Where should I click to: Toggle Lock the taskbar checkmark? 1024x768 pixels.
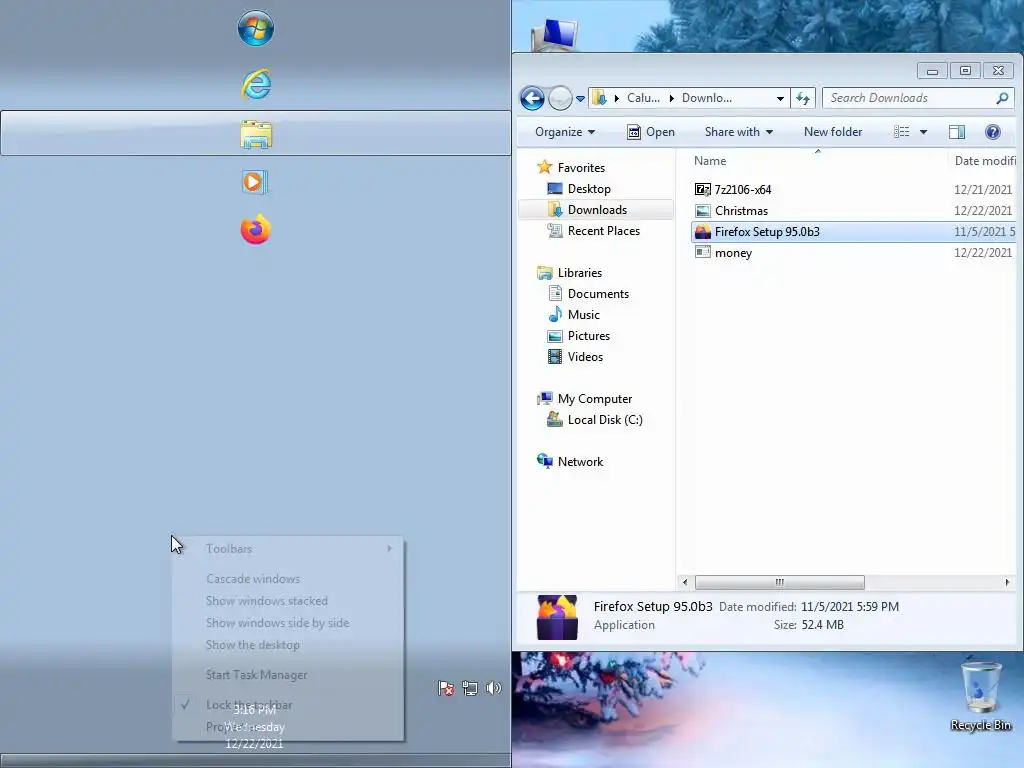point(185,705)
